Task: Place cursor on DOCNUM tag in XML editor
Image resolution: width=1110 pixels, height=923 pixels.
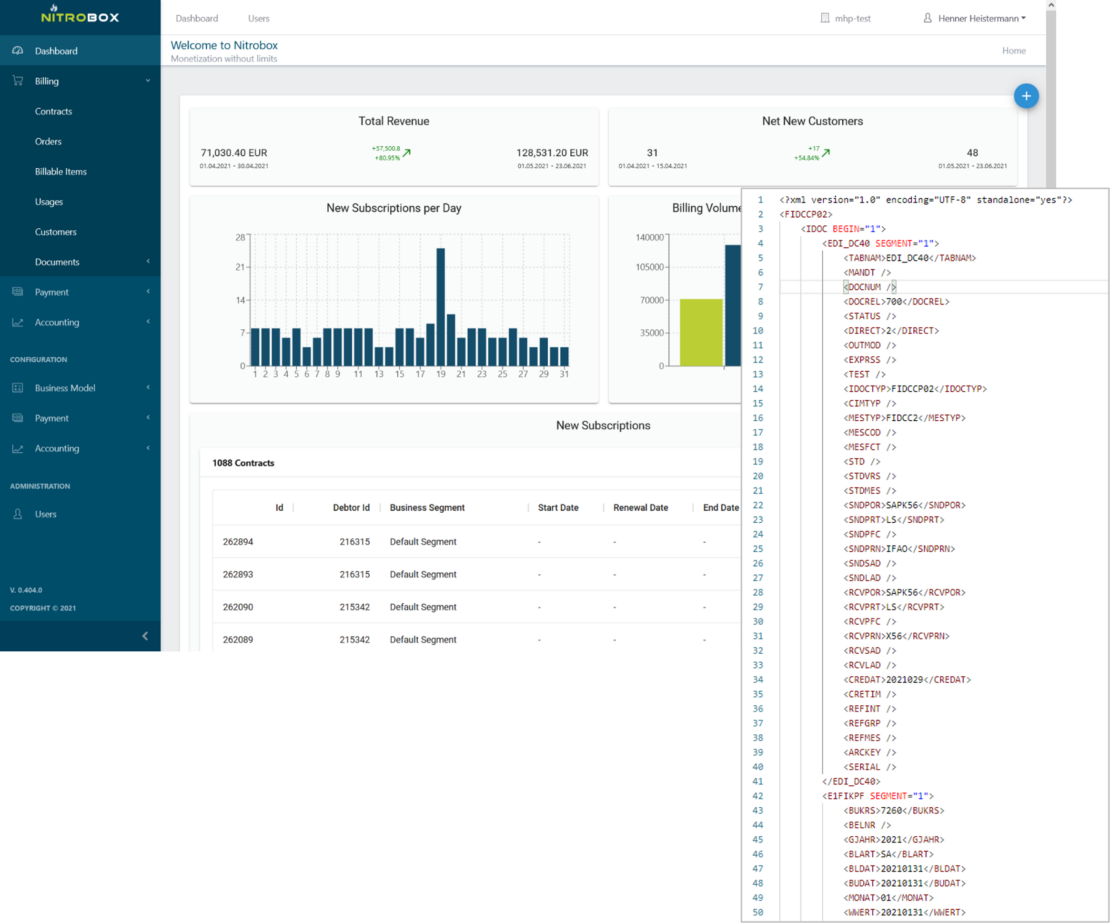Action: [x=869, y=287]
